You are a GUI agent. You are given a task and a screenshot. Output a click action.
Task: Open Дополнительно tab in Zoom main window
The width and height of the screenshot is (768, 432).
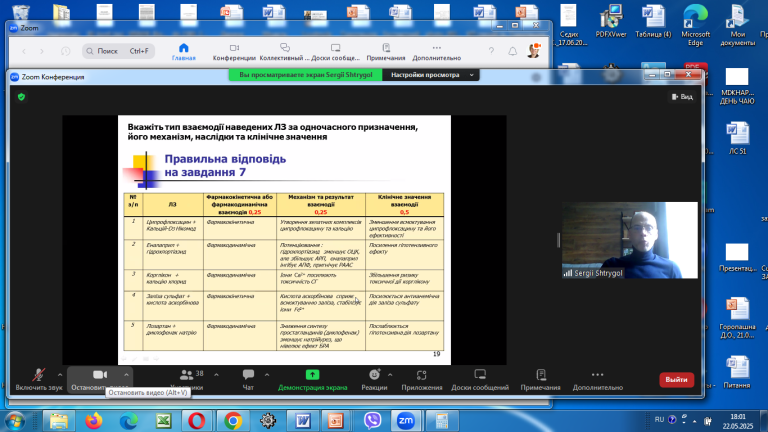[x=436, y=51]
